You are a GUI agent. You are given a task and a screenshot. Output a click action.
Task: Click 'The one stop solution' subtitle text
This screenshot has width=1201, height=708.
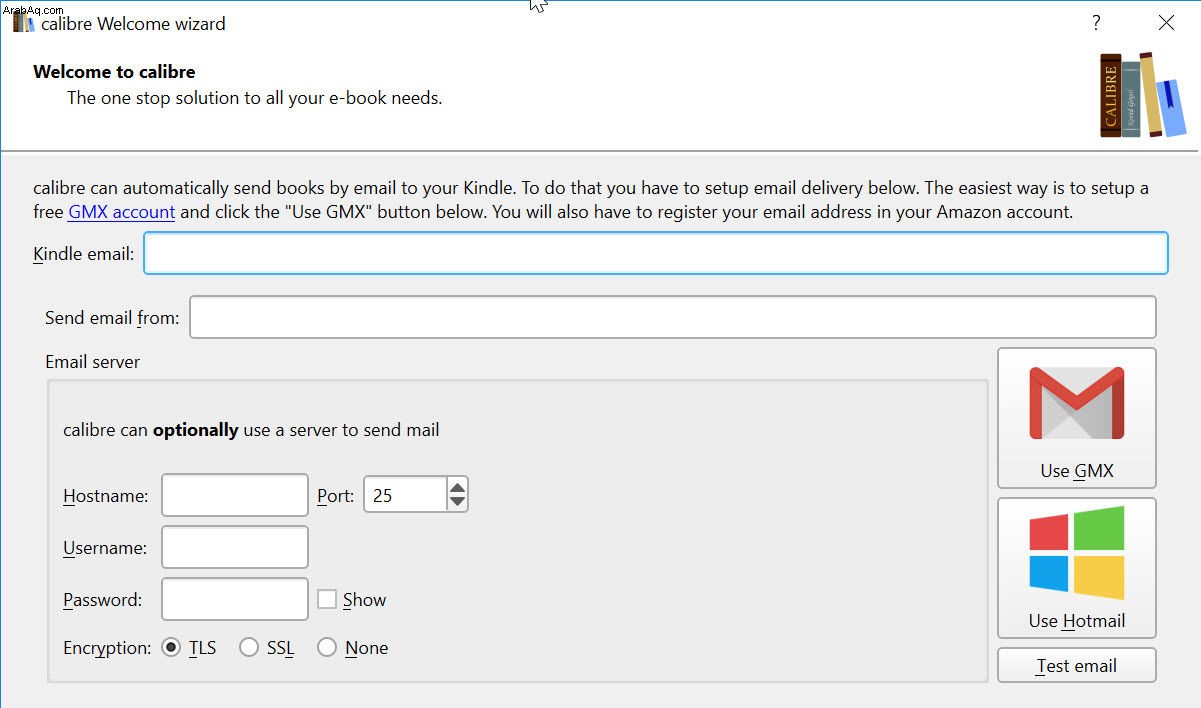254,98
